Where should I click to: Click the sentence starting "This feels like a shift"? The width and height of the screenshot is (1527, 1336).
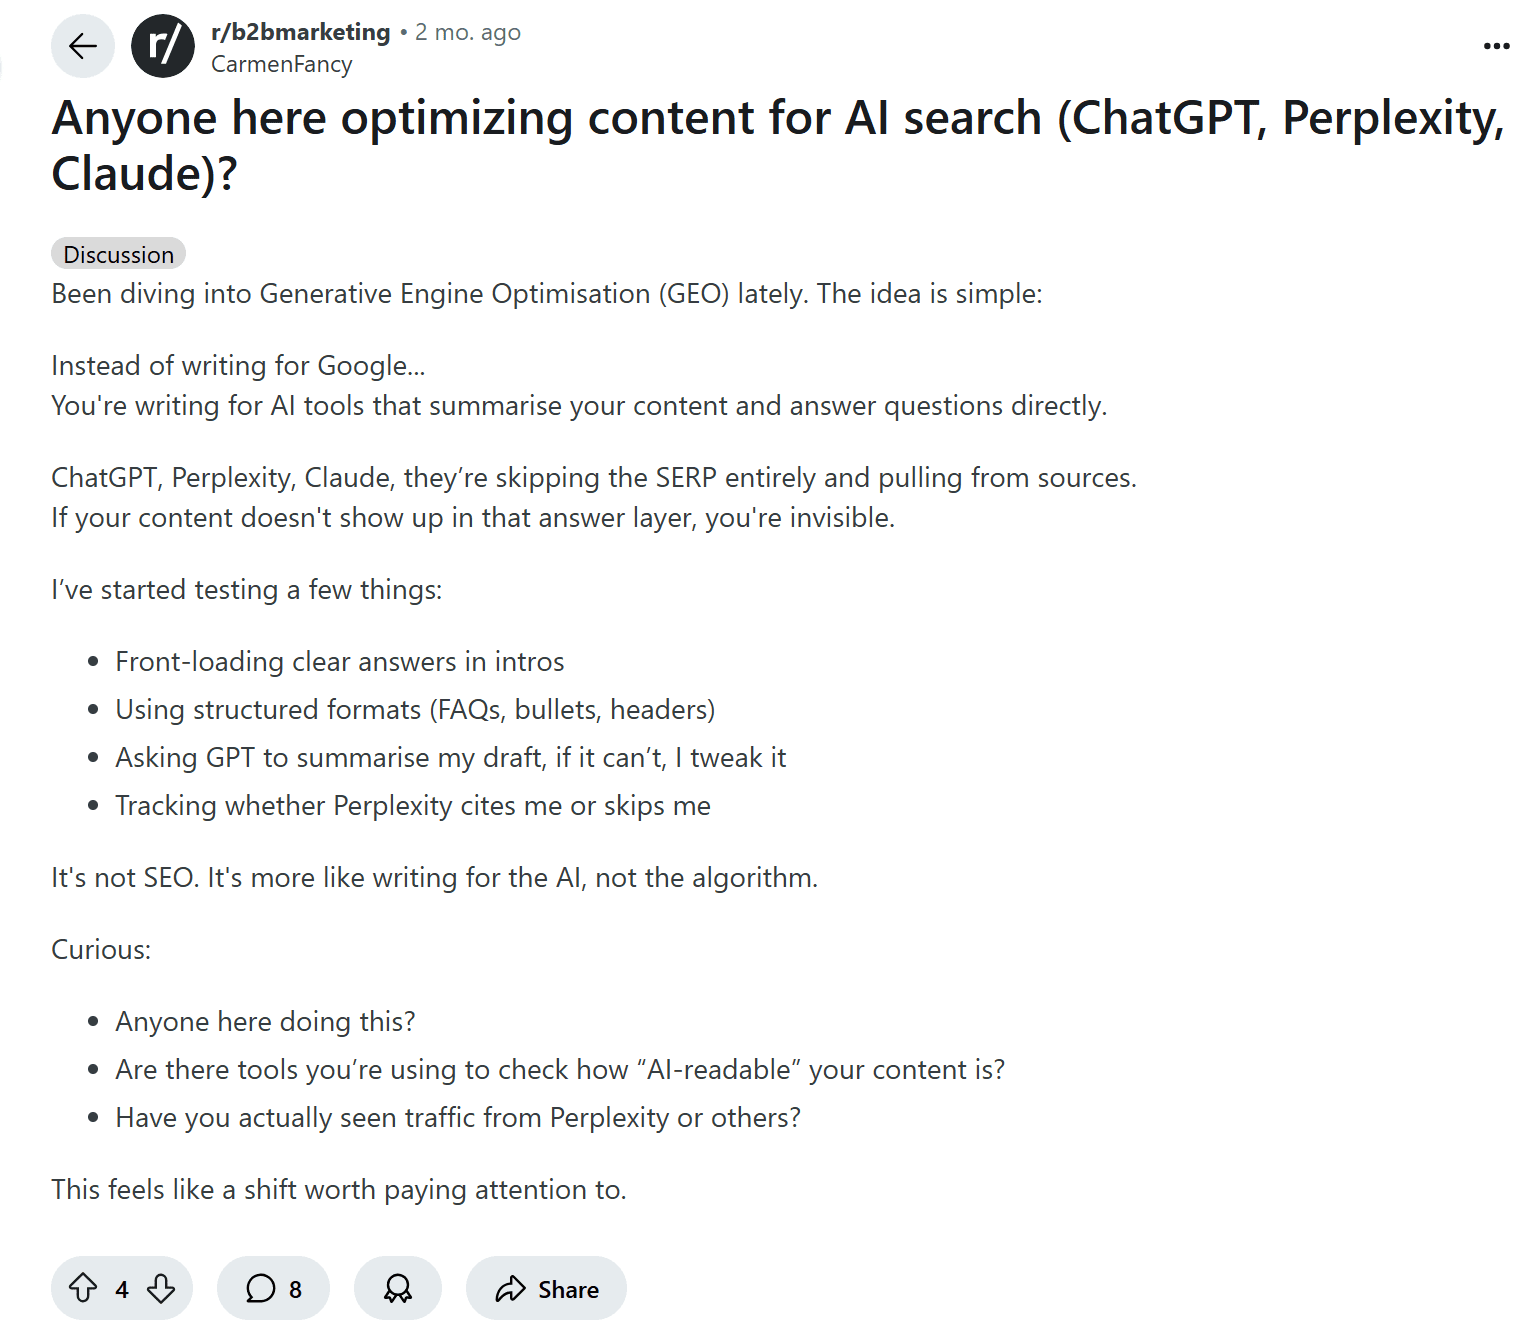click(338, 1189)
